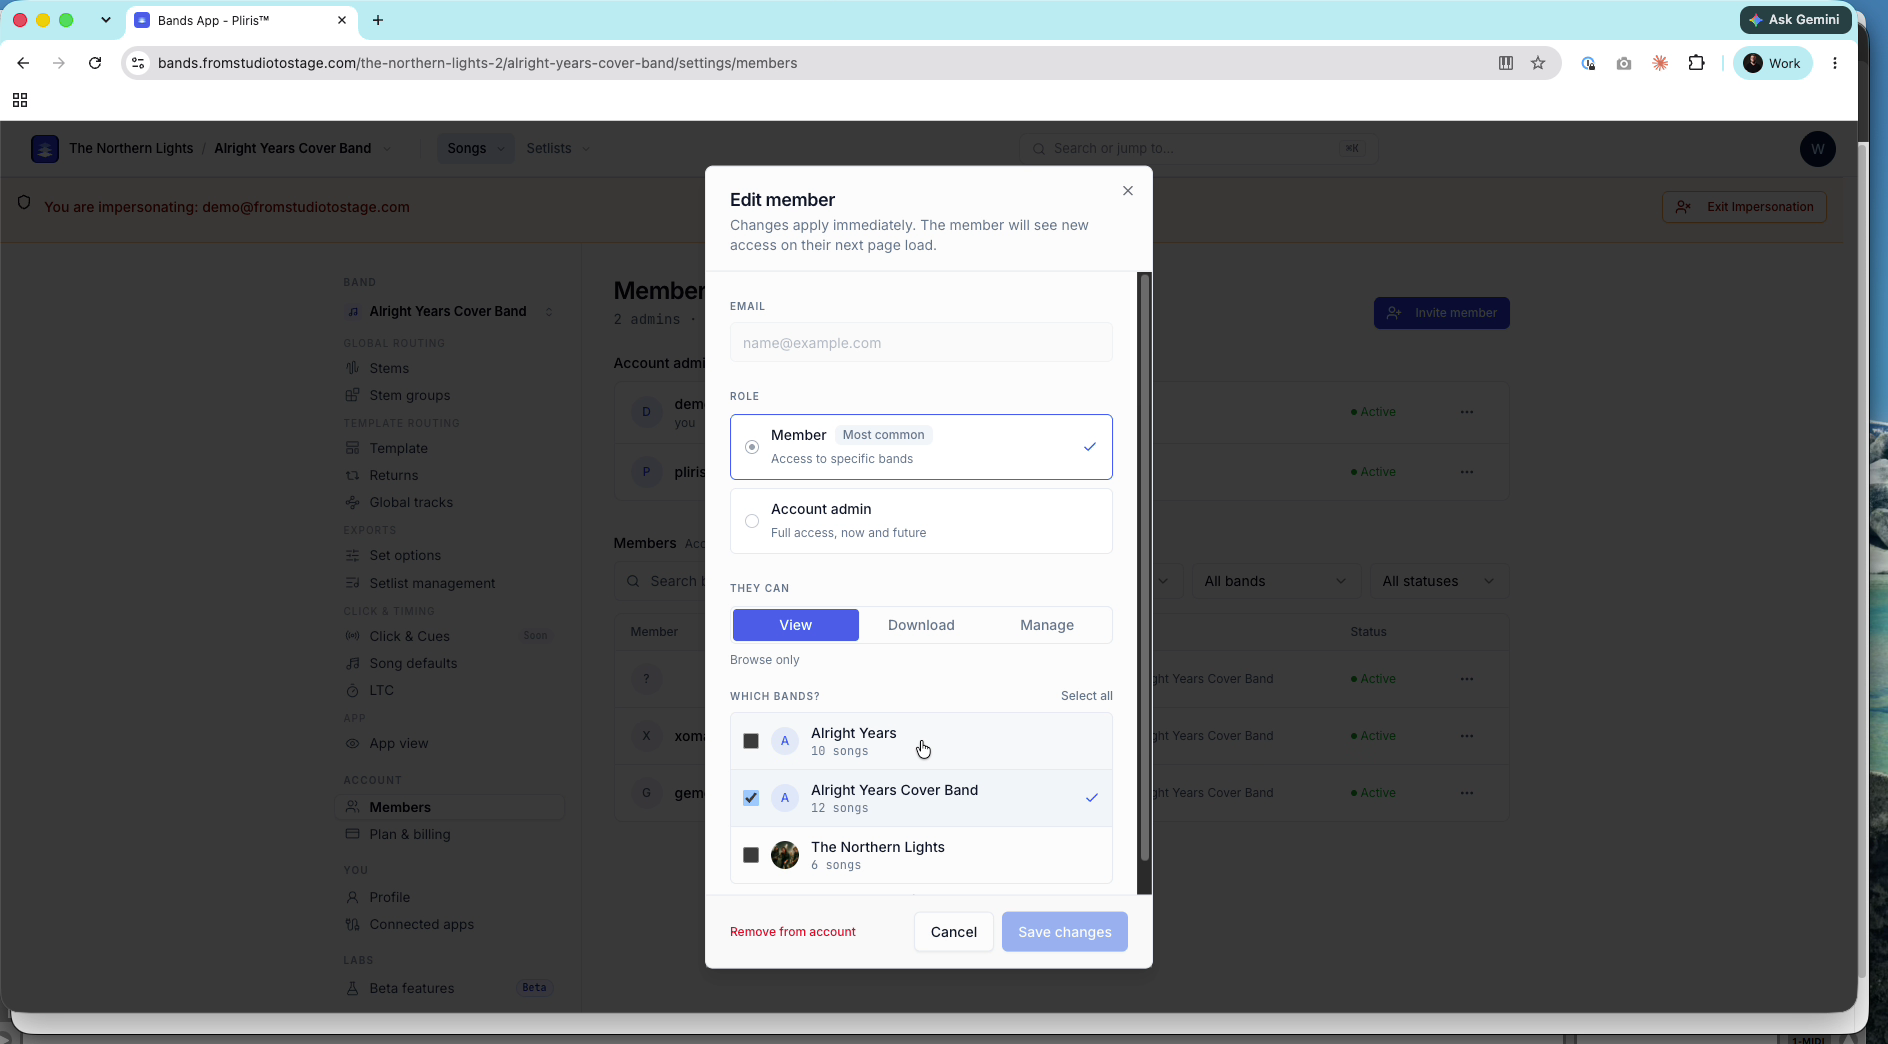Switch permission to Manage
Viewport: 1888px width, 1044px height.
click(x=1047, y=625)
